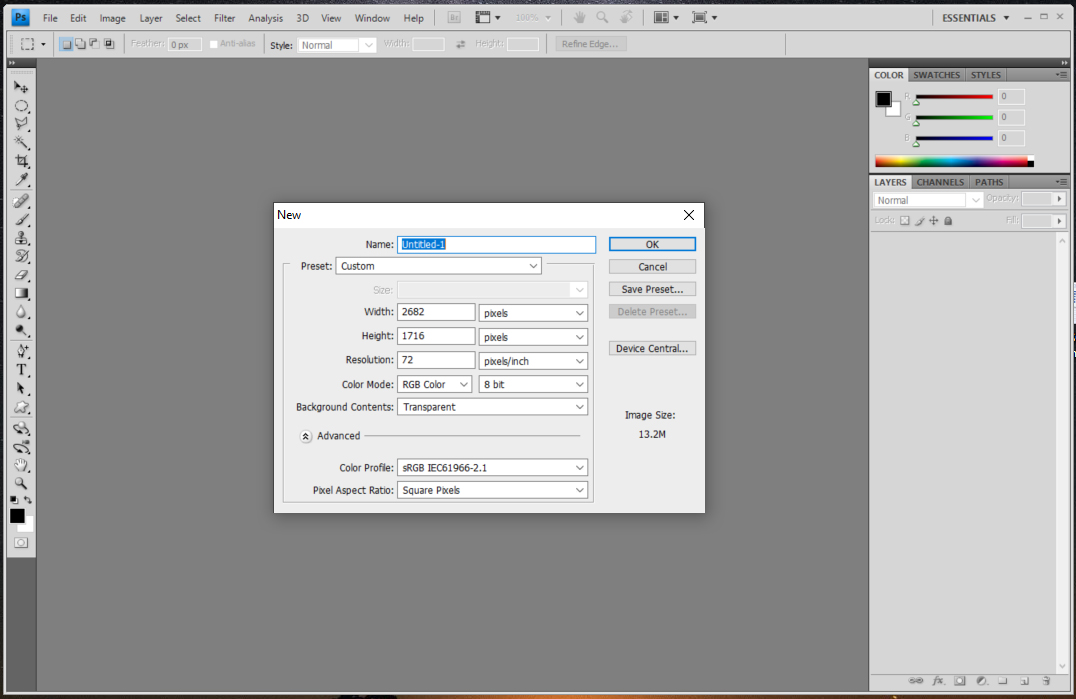Activate the Gradient tool
This screenshot has height=699, width=1076.
click(x=21, y=293)
